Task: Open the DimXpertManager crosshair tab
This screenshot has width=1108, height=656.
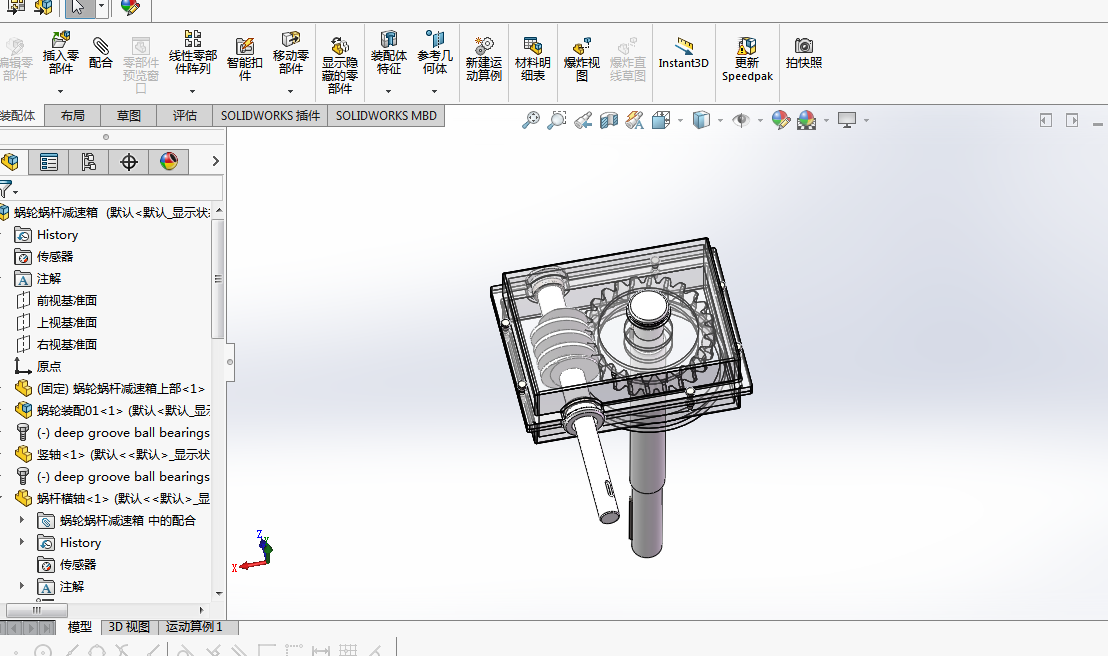Action: coord(129,162)
